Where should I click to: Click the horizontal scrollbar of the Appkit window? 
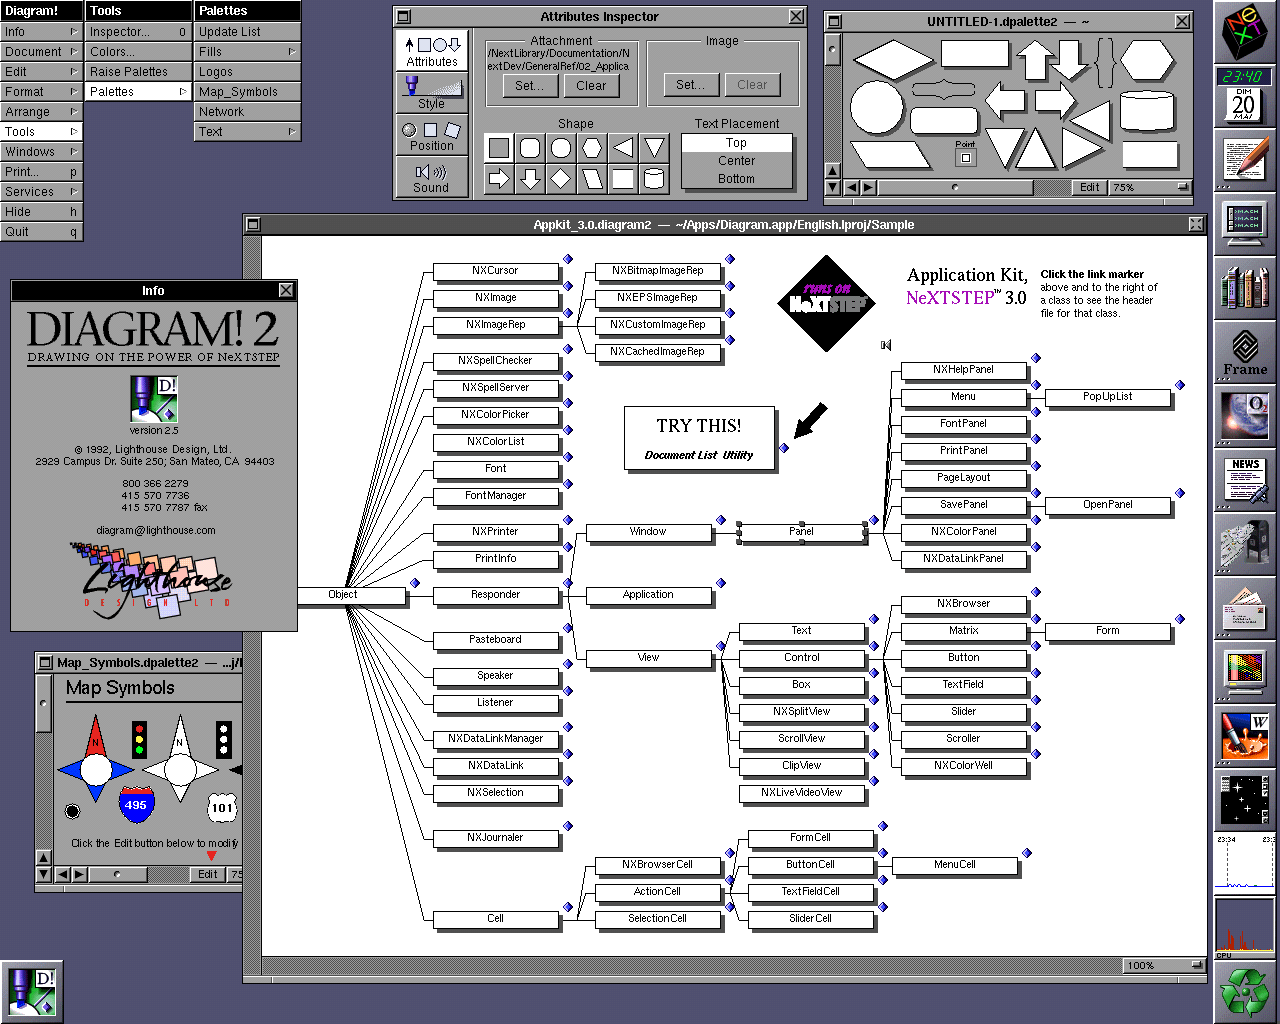tap(690, 965)
